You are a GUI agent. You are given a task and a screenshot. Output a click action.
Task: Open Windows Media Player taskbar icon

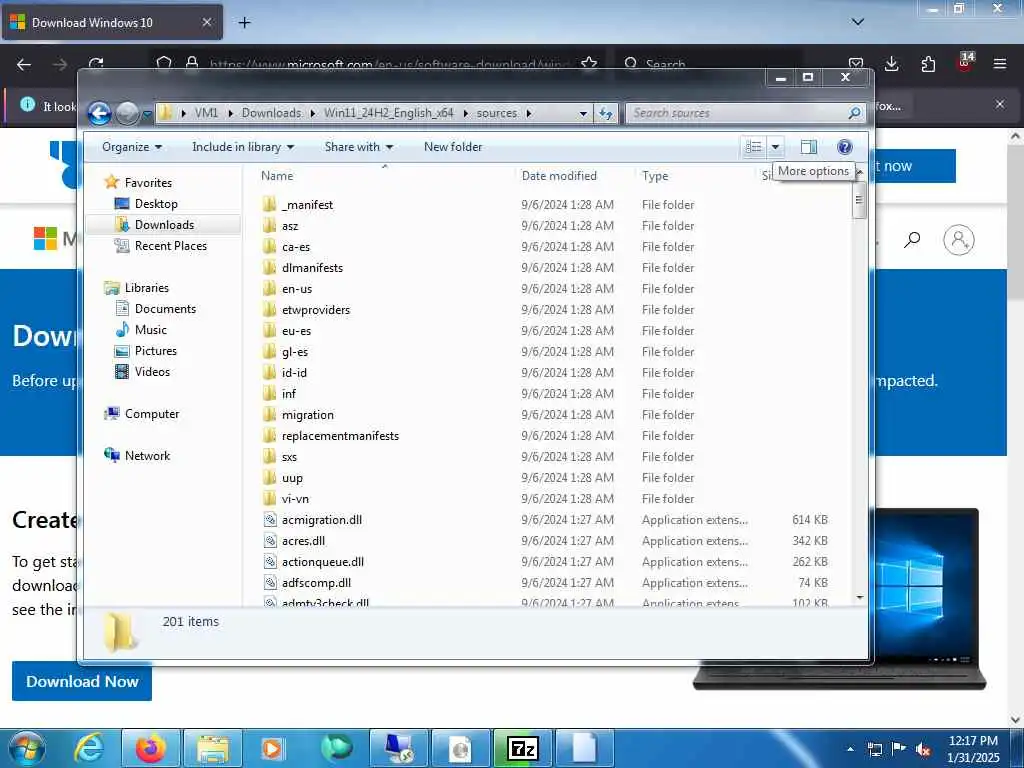point(272,748)
